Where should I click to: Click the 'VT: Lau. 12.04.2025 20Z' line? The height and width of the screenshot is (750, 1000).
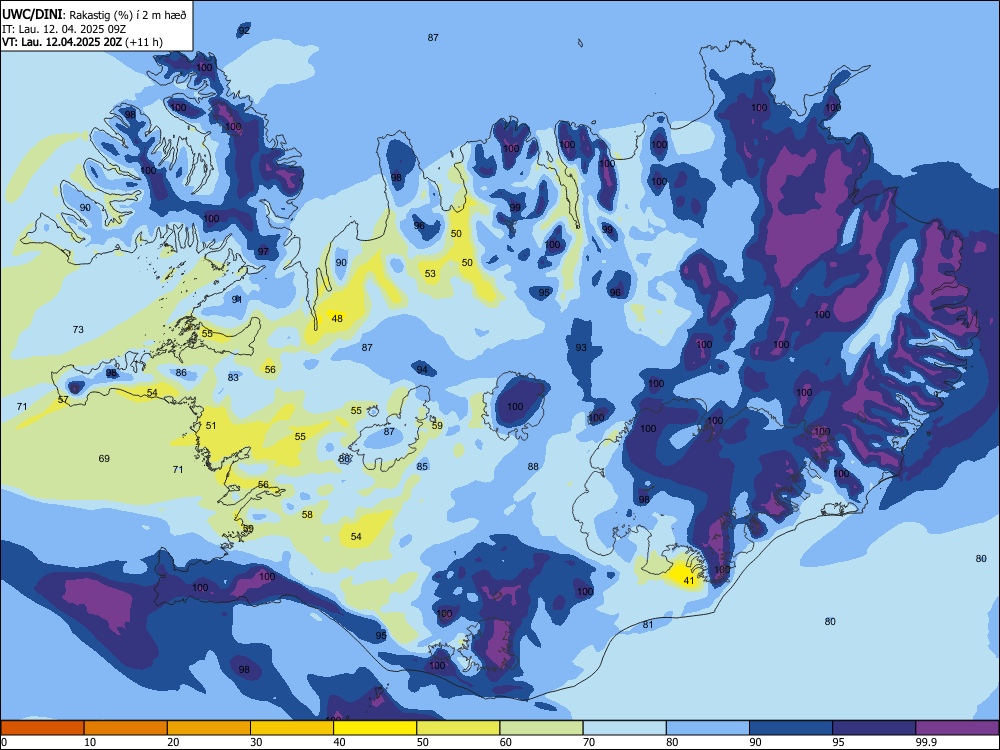(x=62, y=43)
